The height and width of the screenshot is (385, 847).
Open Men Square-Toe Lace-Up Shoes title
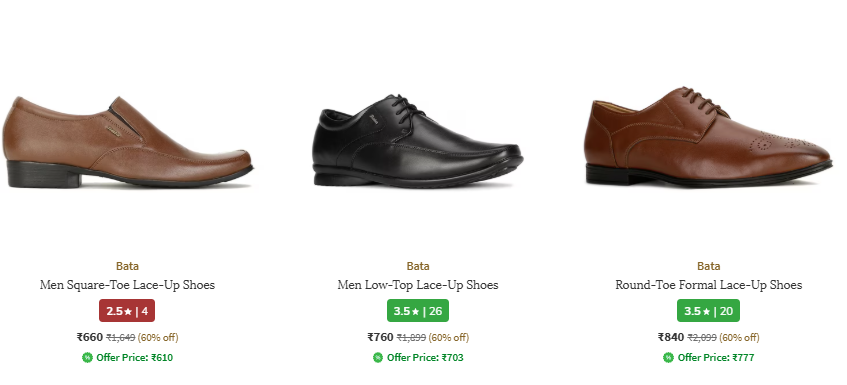(x=127, y=285)
